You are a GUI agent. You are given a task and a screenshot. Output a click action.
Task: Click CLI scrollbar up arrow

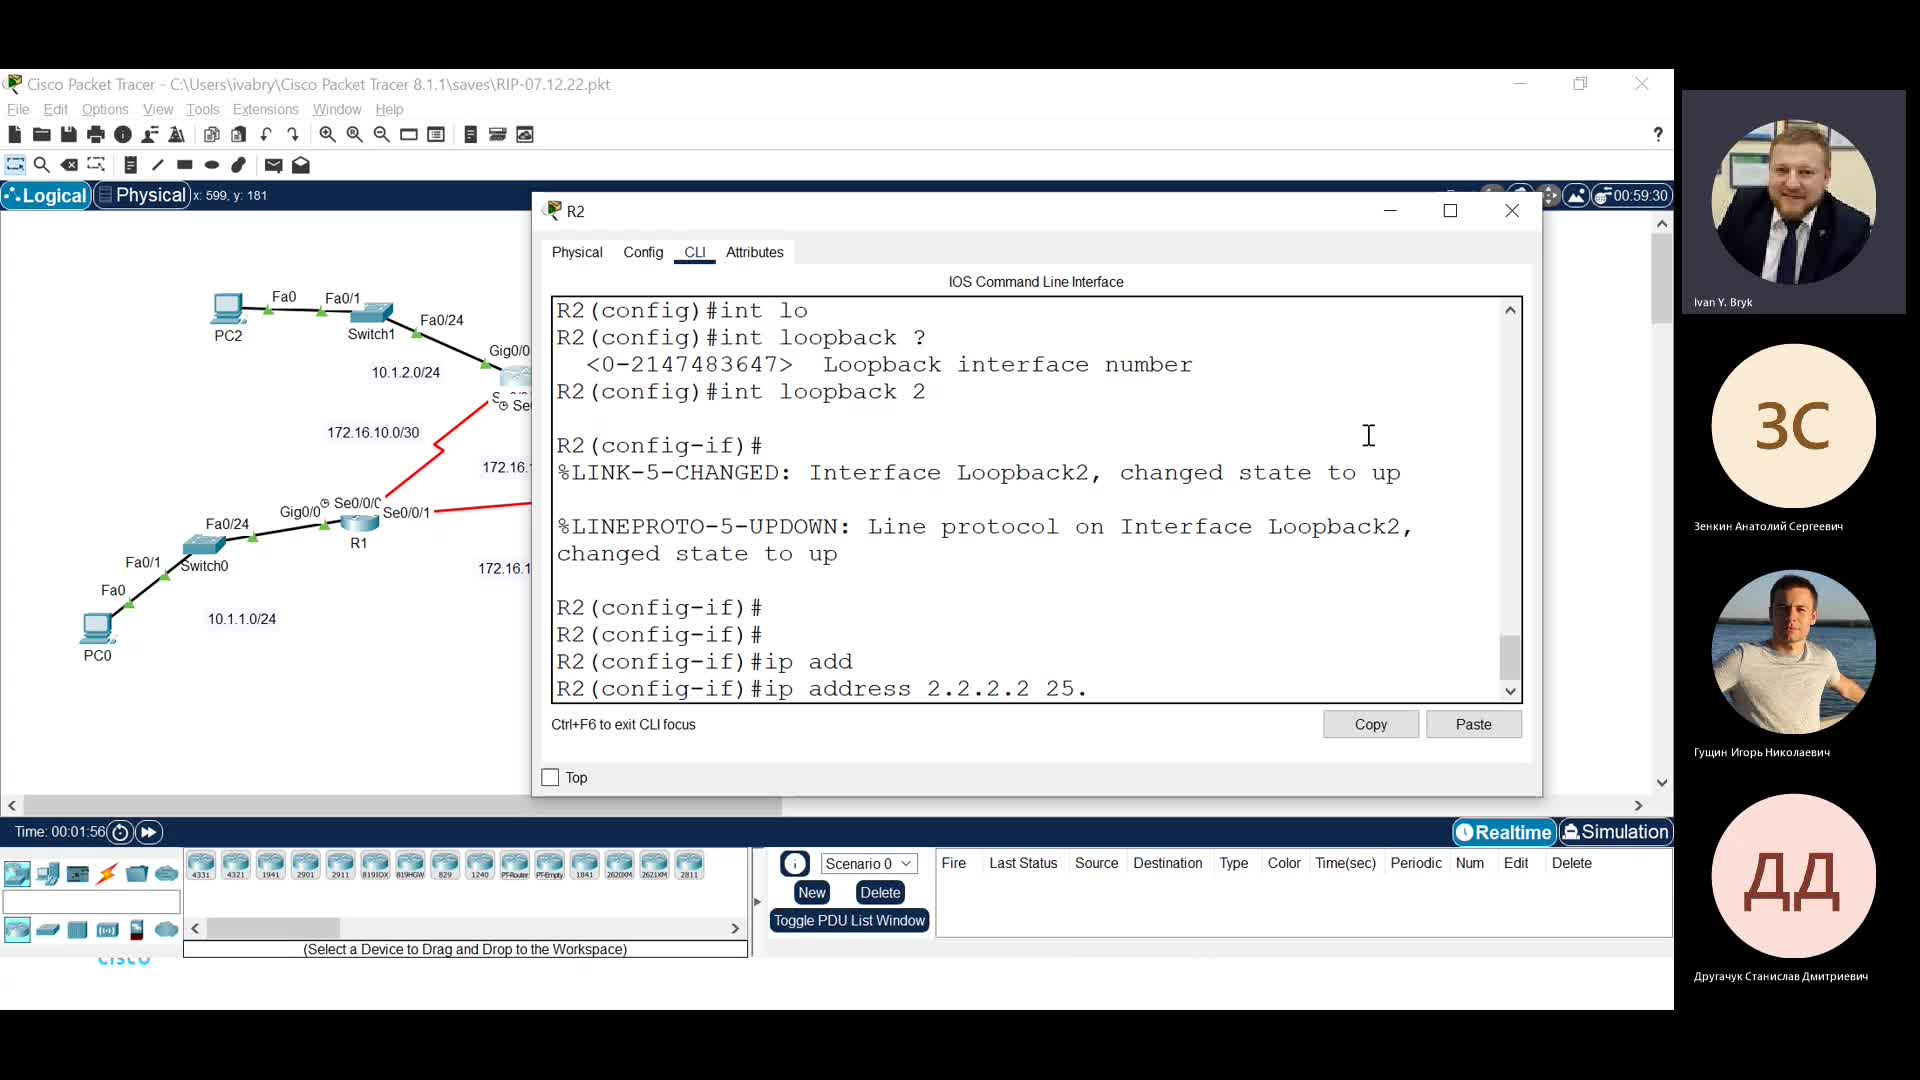coord(1510,310)
